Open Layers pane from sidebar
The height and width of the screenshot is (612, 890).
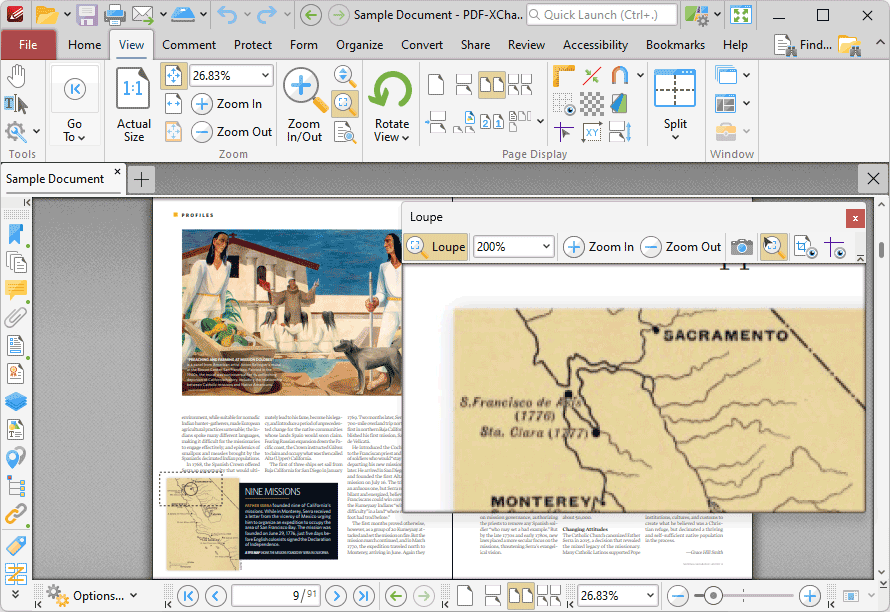click(x=16, y=401)
